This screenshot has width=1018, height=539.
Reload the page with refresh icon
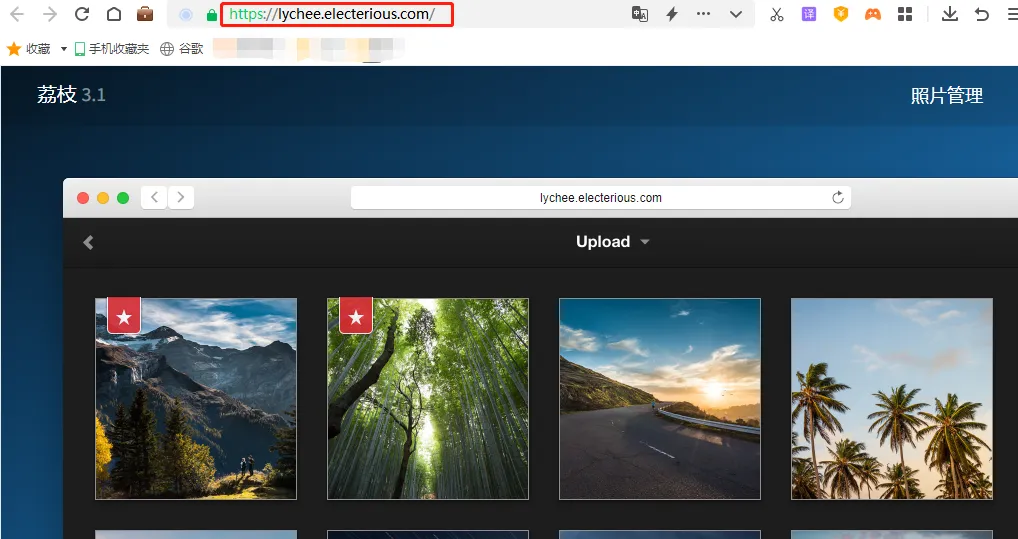(82, 14)
